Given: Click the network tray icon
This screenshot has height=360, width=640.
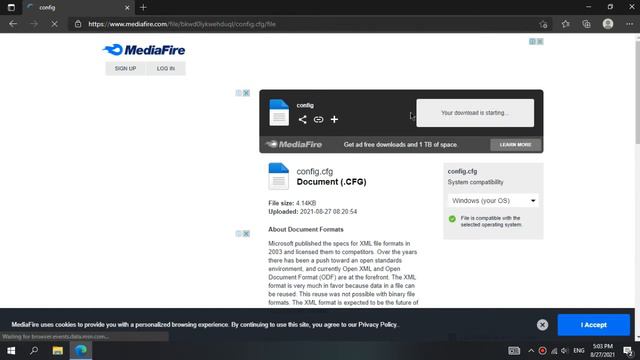Looking at the screenshot, I should (x=554, y=351).
